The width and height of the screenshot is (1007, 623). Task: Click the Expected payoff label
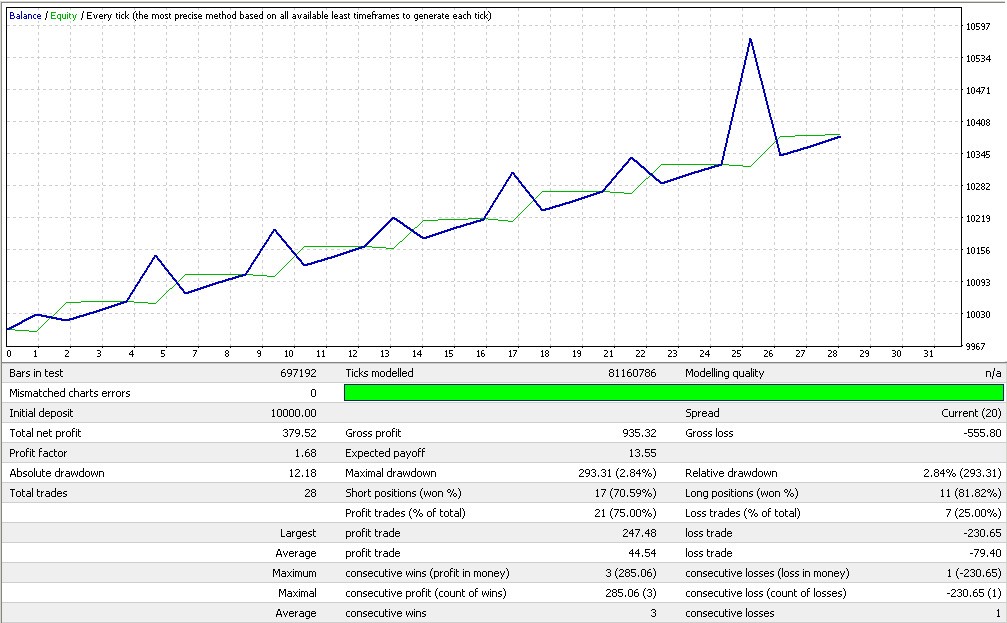385,453
